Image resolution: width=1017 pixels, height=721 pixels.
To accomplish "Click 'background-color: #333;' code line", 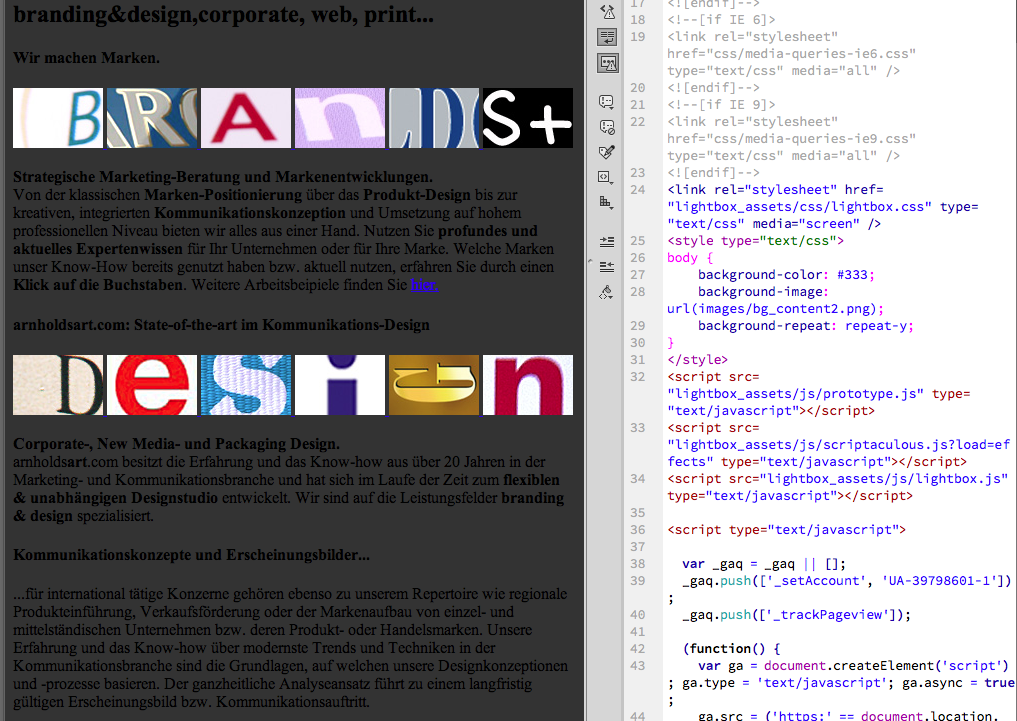I will coord(786,275).
